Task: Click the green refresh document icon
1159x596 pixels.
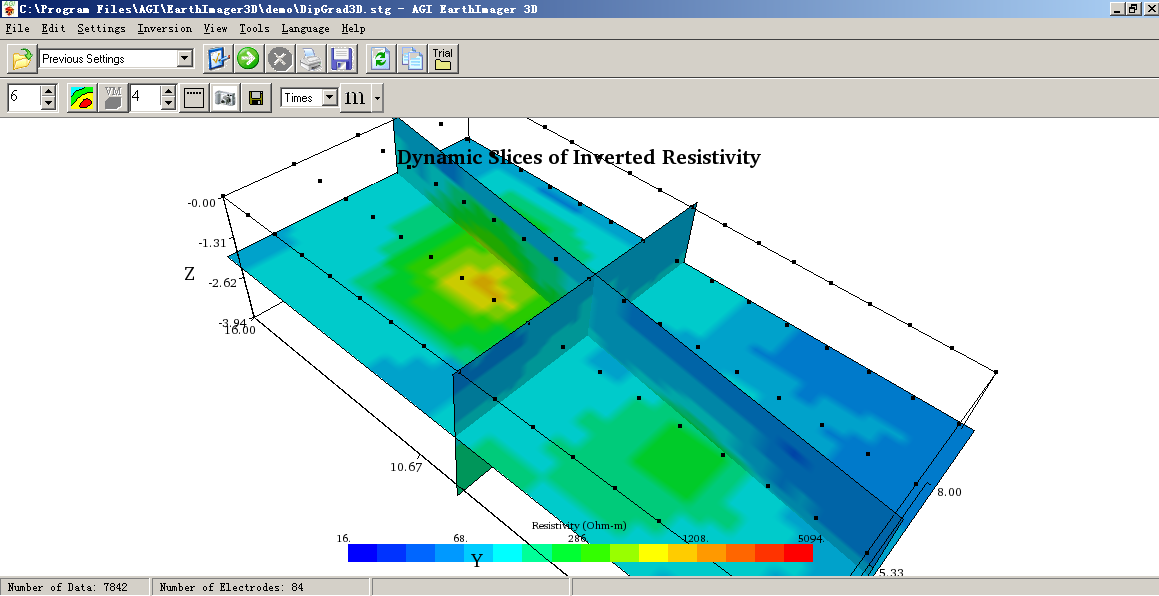Action: (381, 58)
